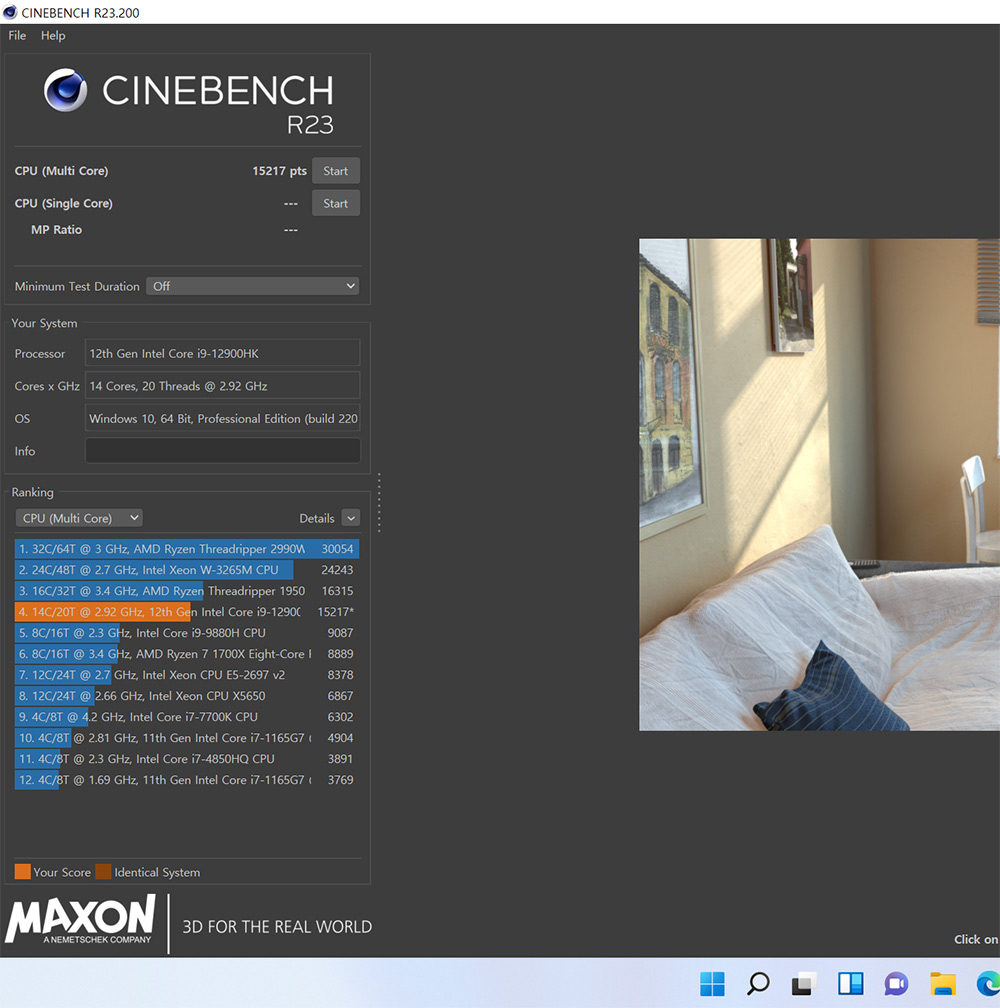Click the 30054 score value

tap(337, 549)
